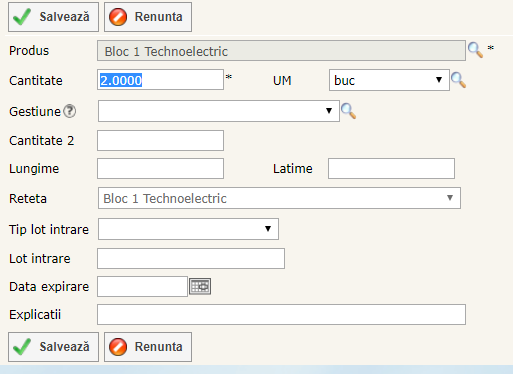Open unit search magnifier next to UM
The width and height of the screenshot is (513, 374).
tap(458, 80)
